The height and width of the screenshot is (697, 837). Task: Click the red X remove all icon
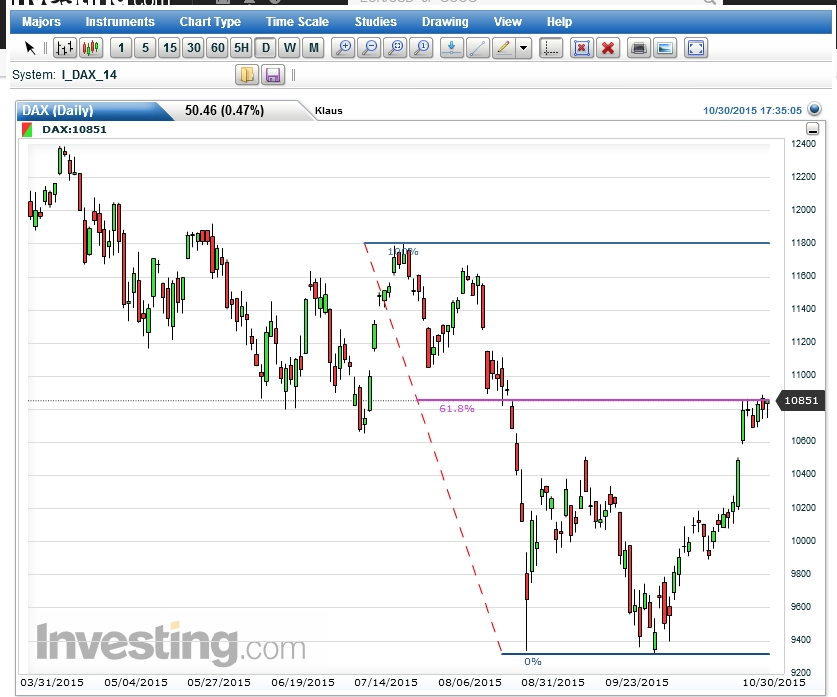(x=607, y=48)
